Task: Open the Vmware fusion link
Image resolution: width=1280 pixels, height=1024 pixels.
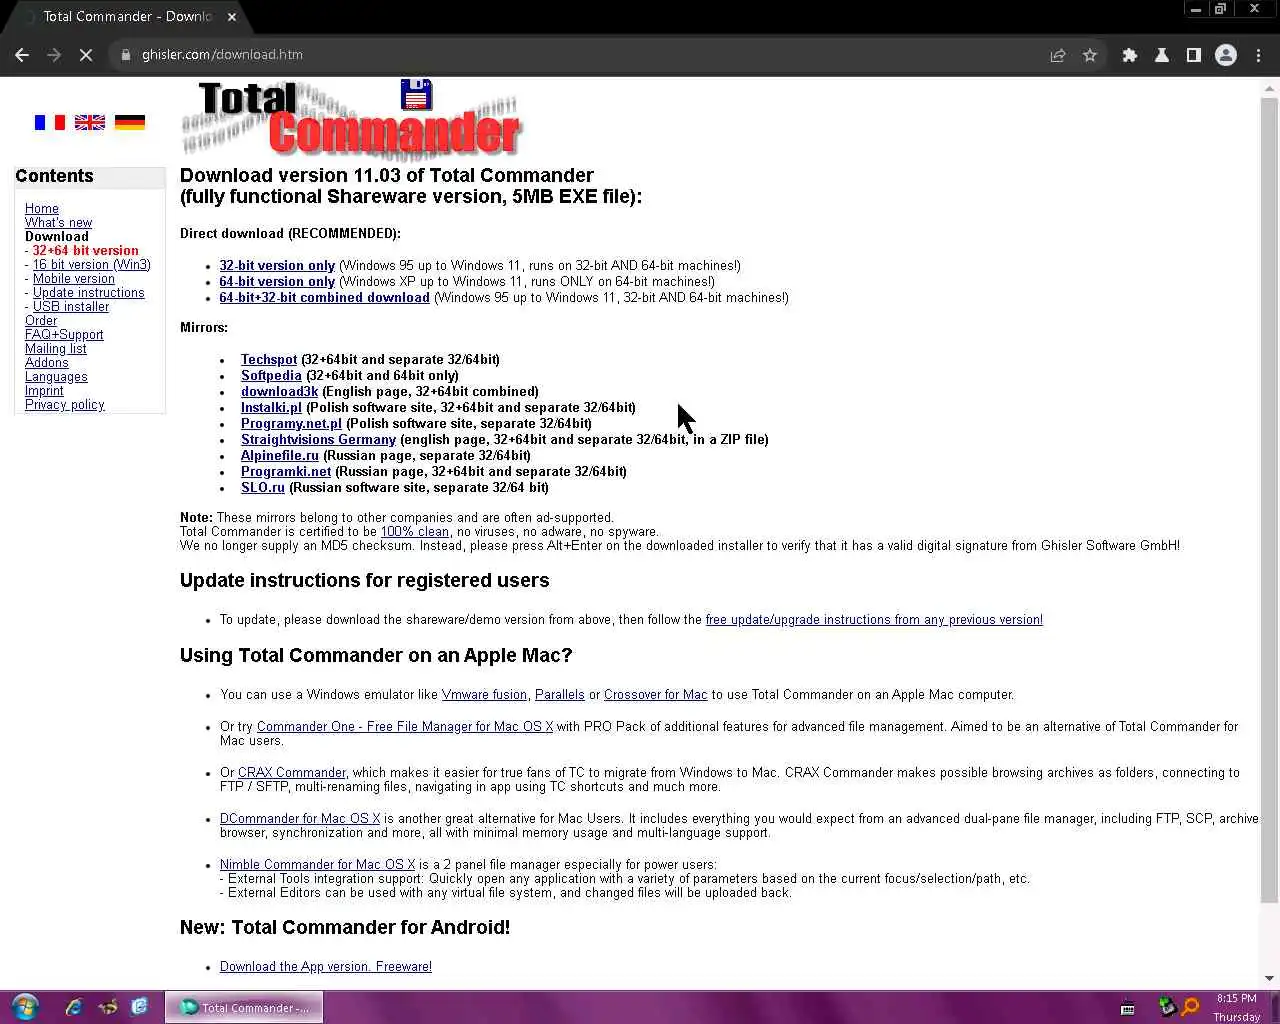Action: tap(484, 694)
